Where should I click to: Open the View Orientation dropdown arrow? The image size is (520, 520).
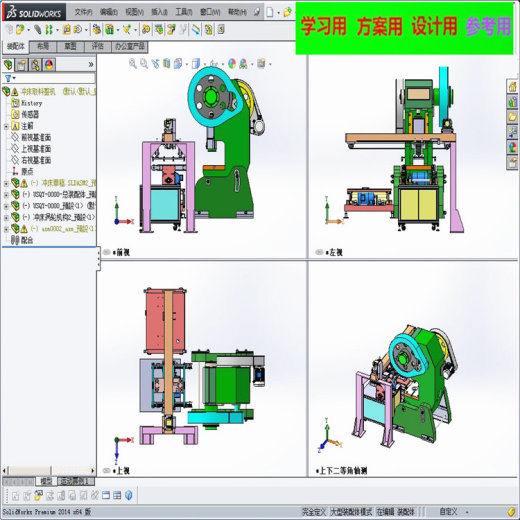(187, 64)
